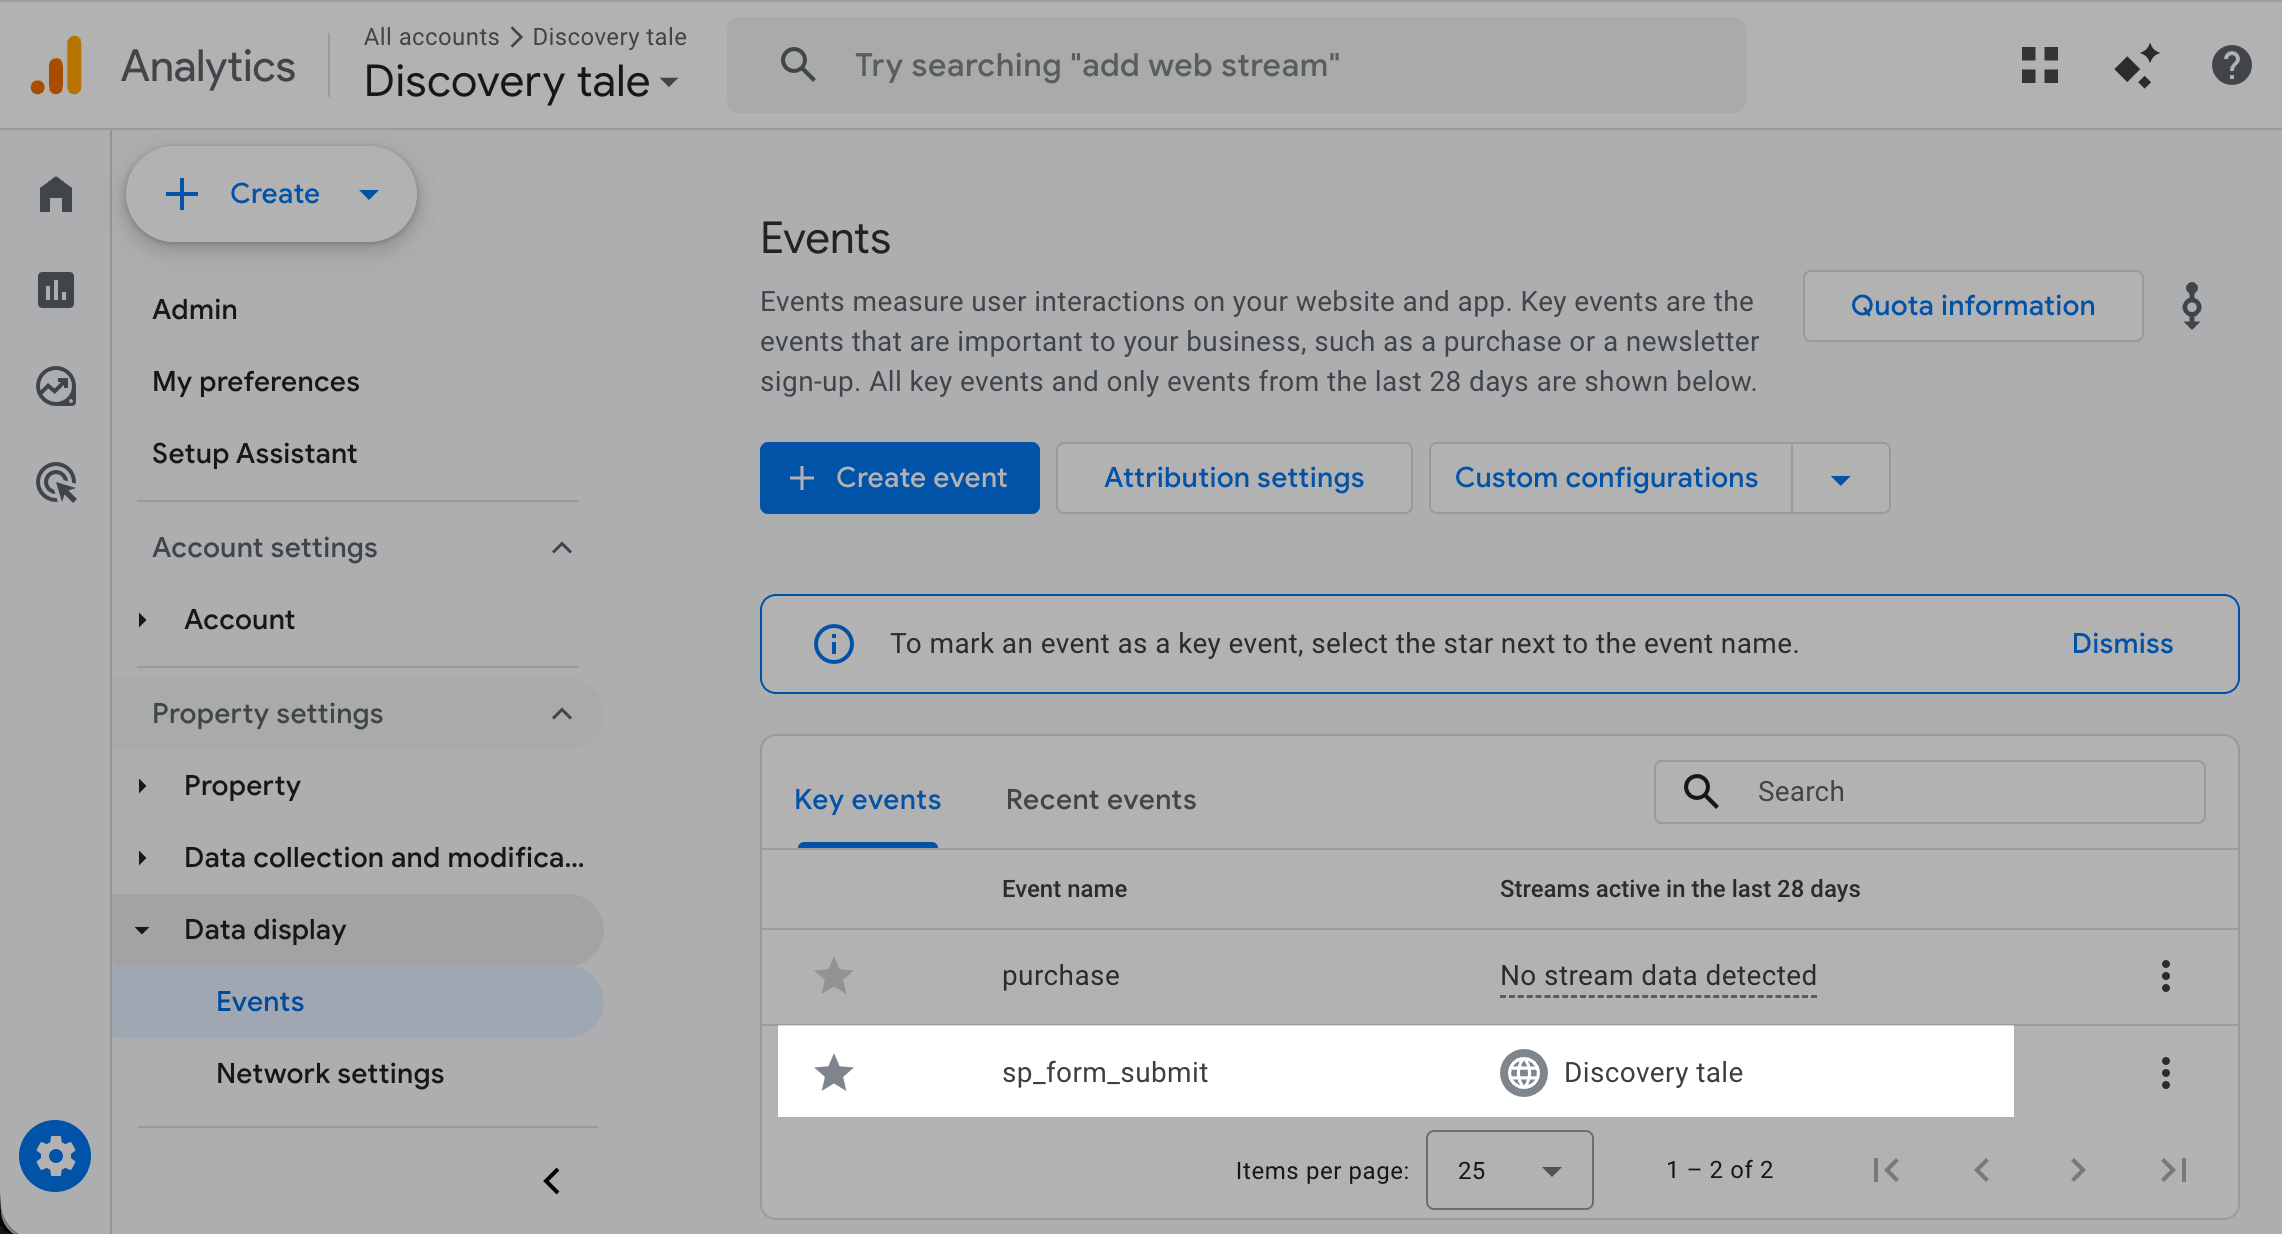Viewport: 2282px width, 1234px height.
Task: Toggle key event star for purchase
Action: (833, 975)
